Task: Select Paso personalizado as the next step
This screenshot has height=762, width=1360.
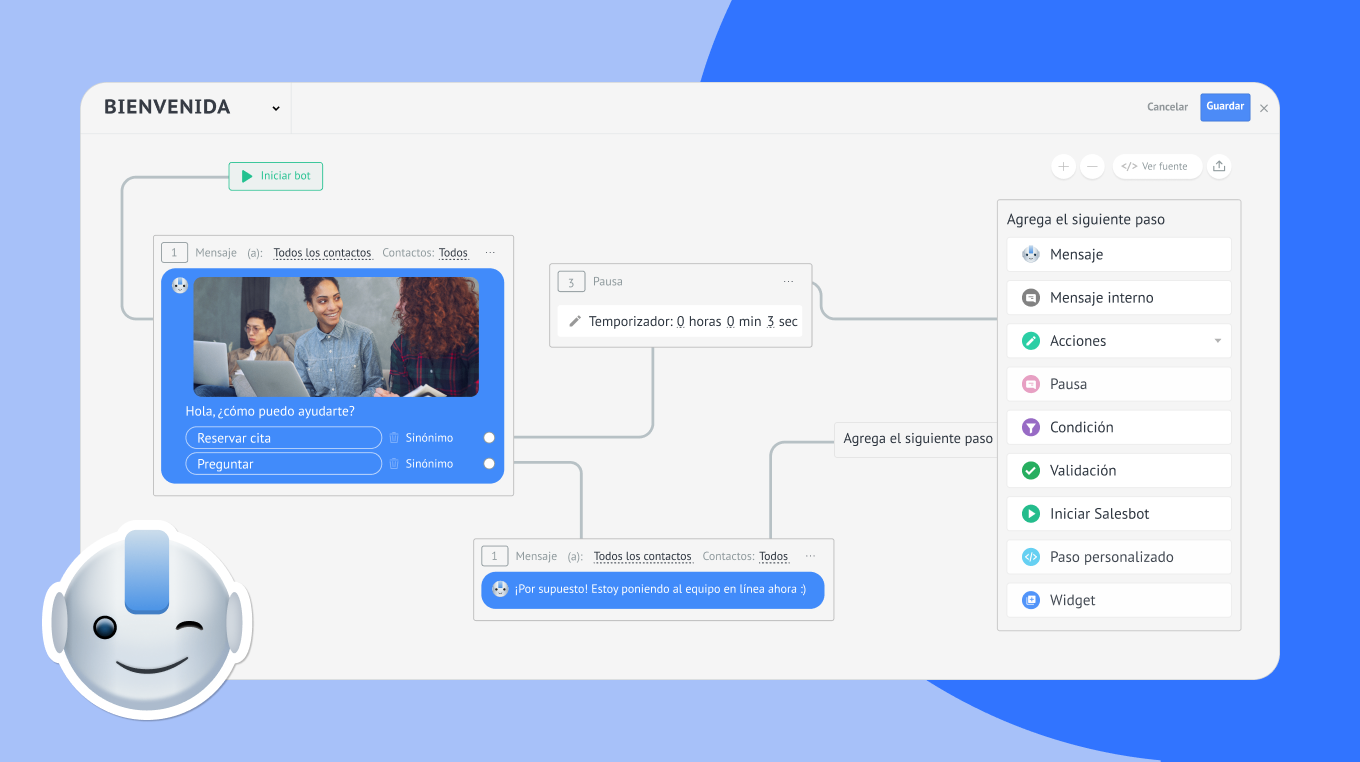Action: (x=1119, y=557)
